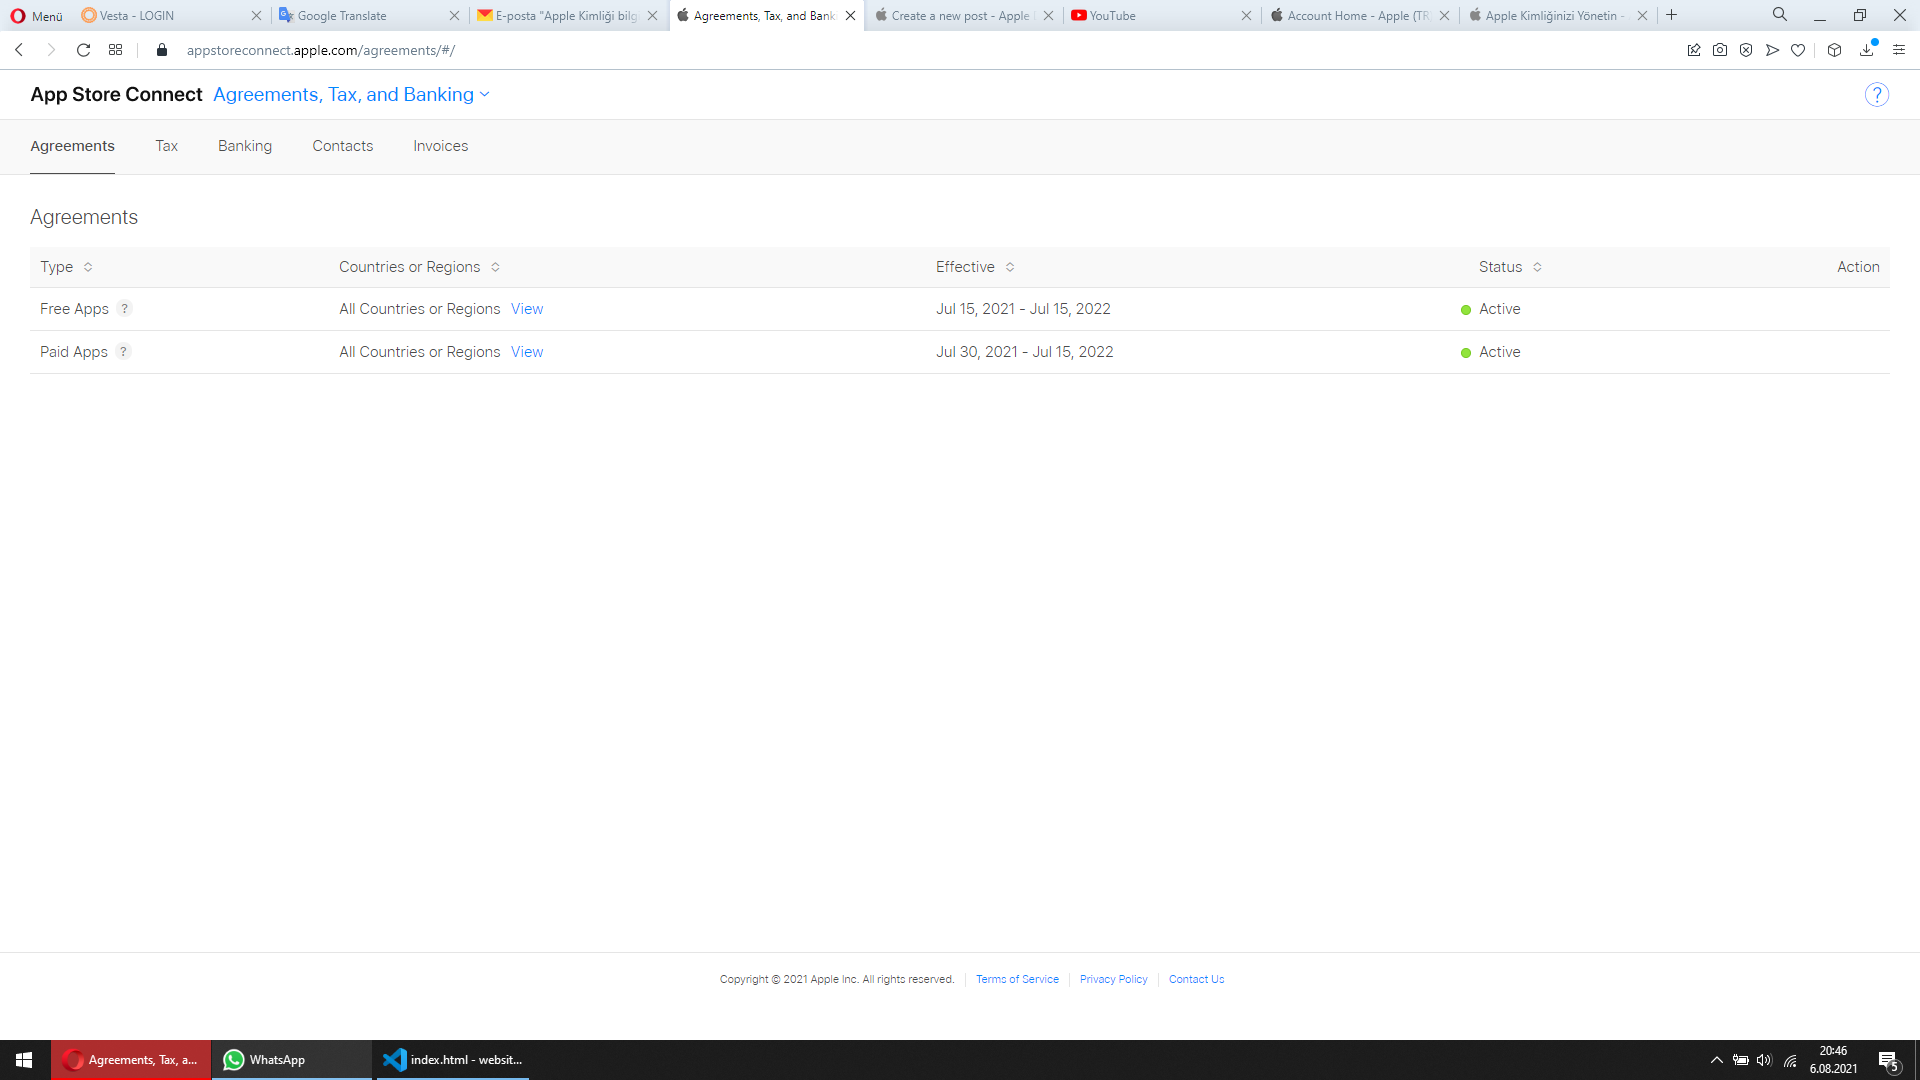Click the Free Apps type cell

coord(74,309)
